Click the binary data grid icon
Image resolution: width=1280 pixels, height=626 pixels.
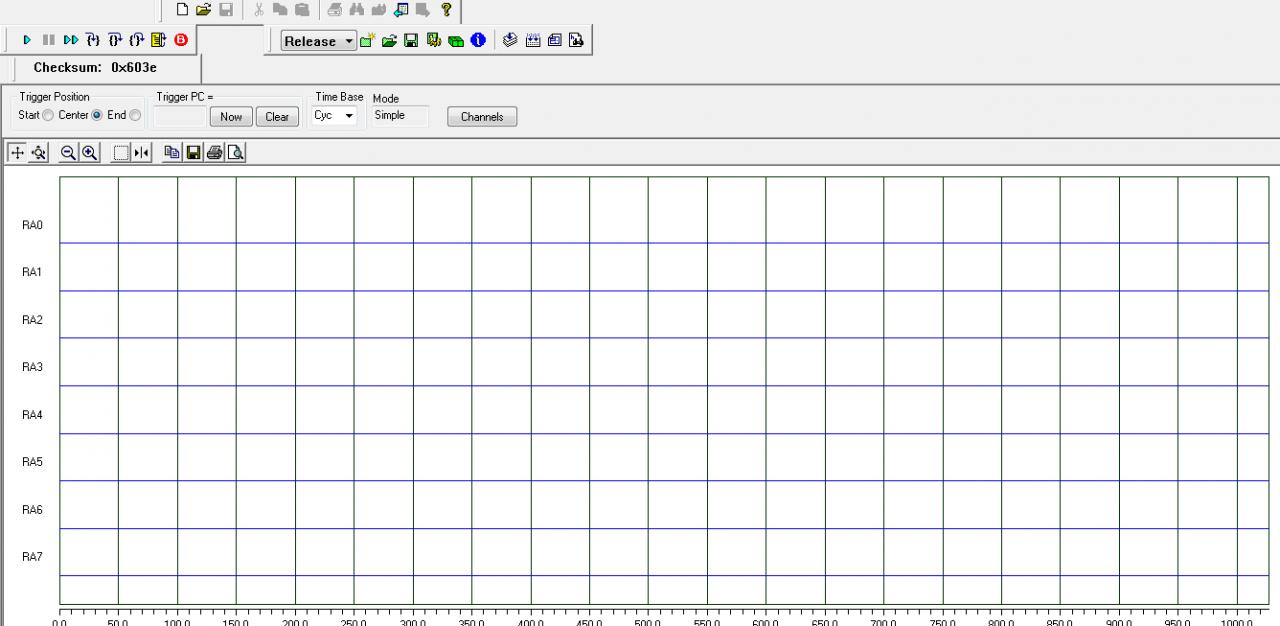click(x=533, y=40)
